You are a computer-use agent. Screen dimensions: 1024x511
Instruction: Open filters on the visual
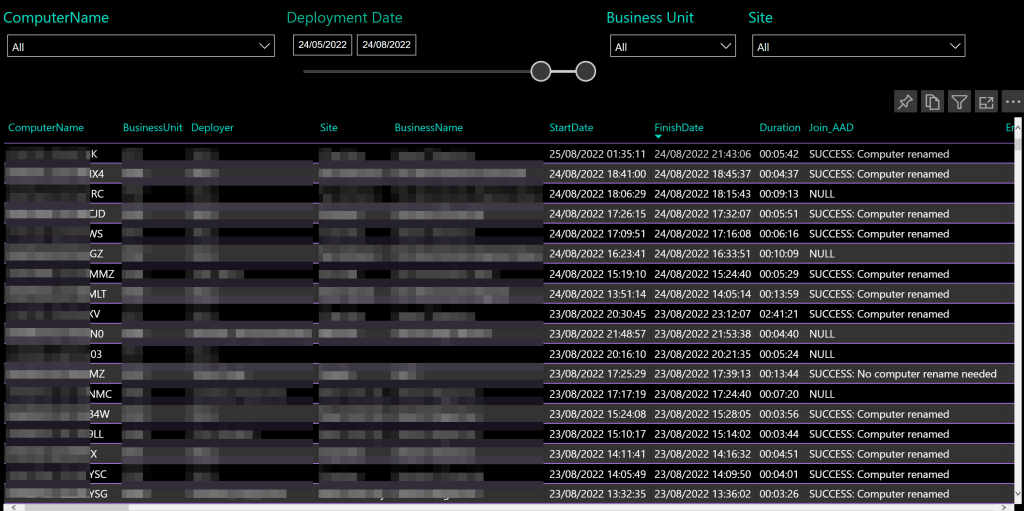point(959,102)
